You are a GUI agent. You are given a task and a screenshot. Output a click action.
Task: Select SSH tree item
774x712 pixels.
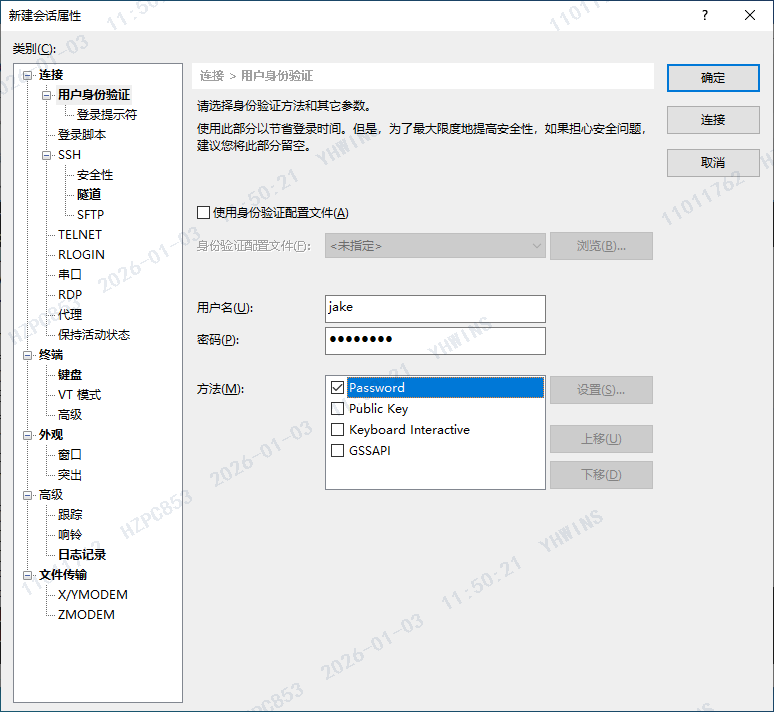69,155
